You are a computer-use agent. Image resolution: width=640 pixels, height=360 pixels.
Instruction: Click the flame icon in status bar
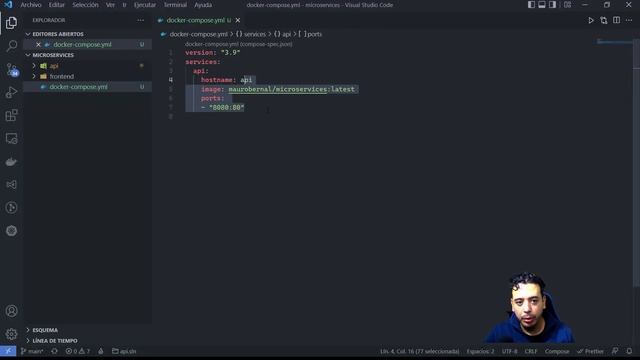coord(100,351)
